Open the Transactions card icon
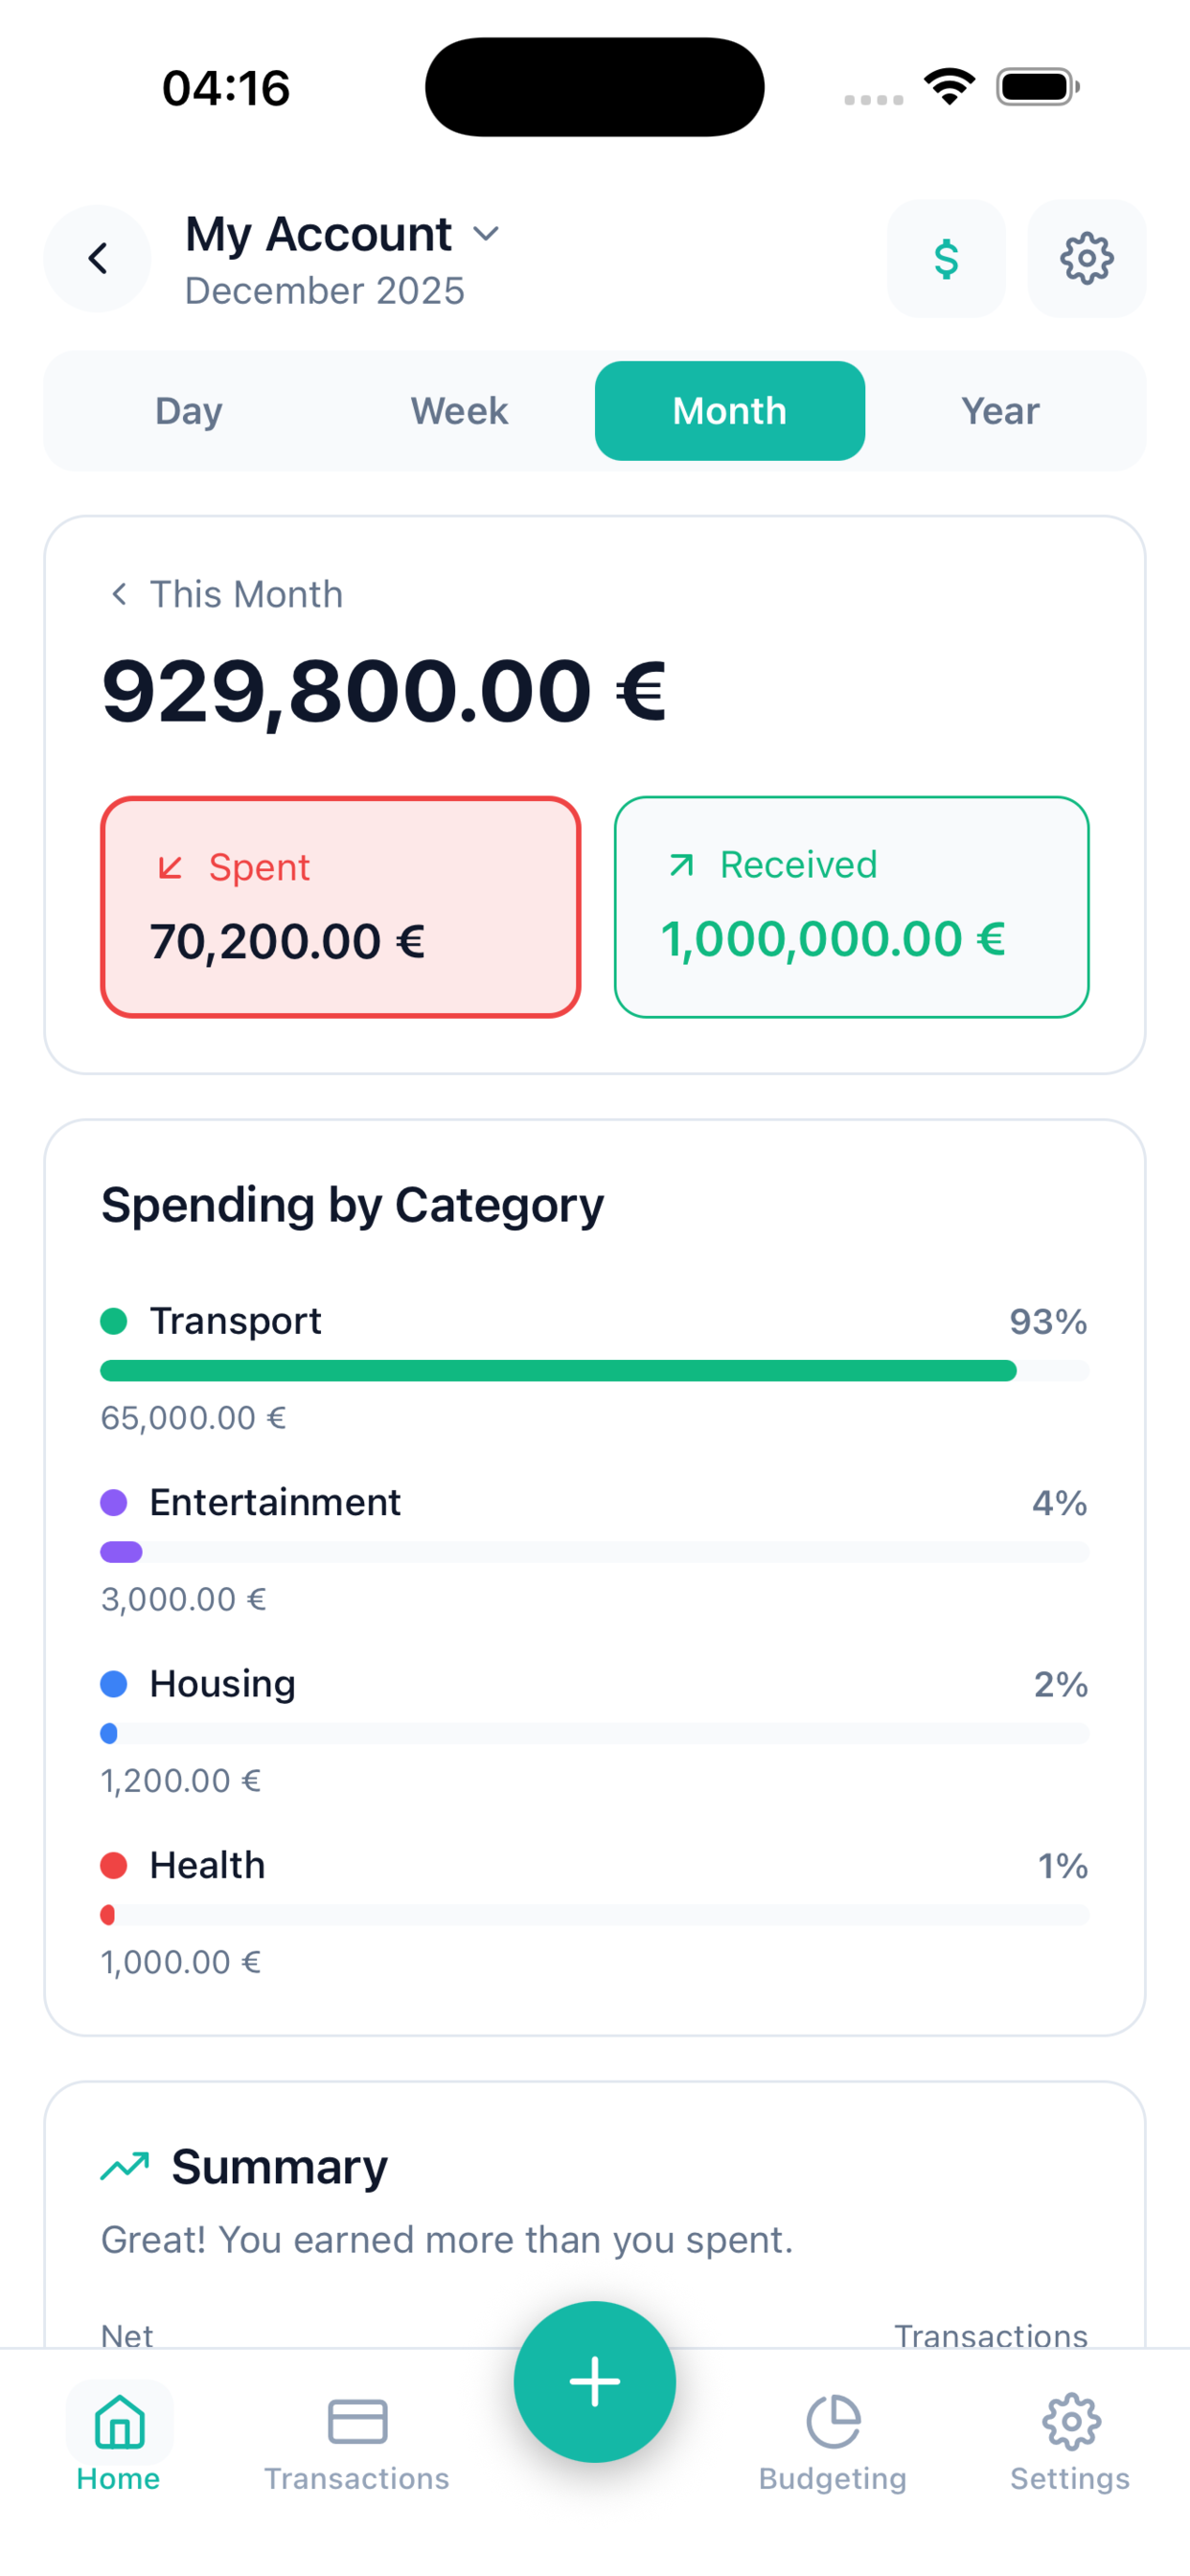This screenshot has height=2576, width=1190. coord(357,2422)
